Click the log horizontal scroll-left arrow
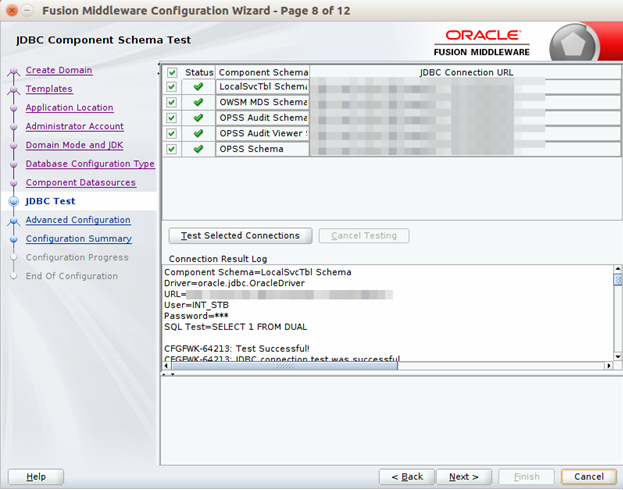The image size is (623, 490). click(x=166, y=365)
